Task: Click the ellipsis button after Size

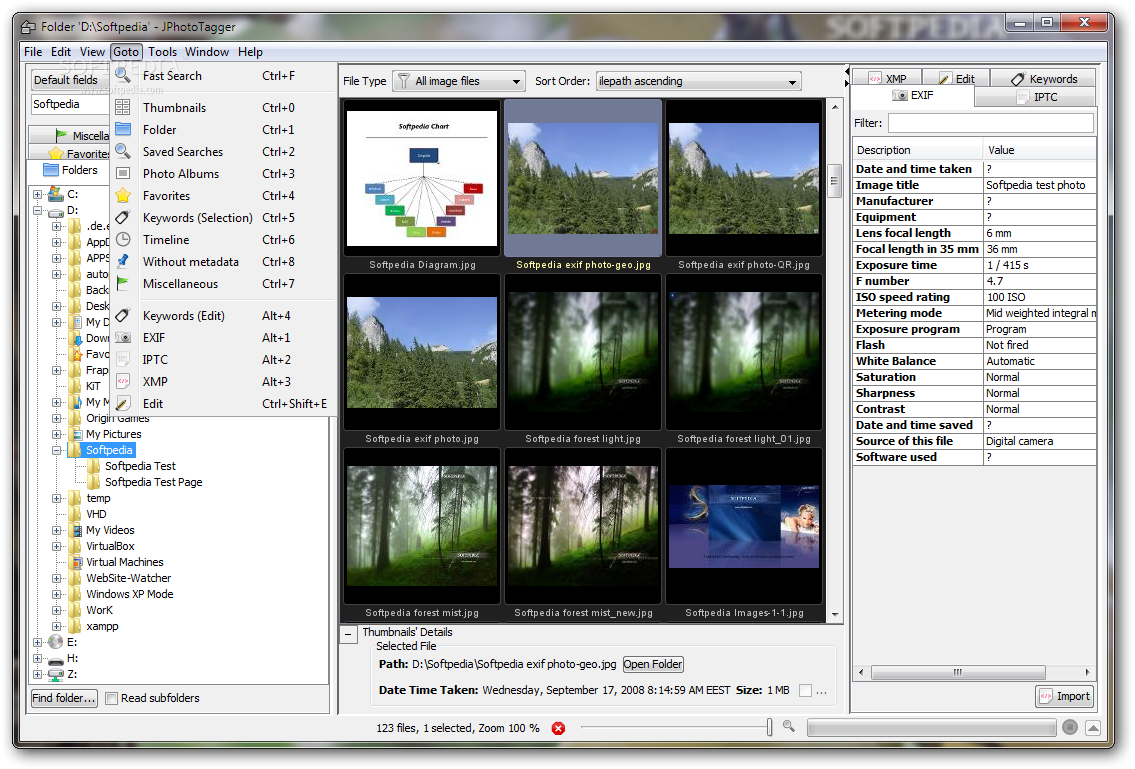Action: [x=822, y=692]
